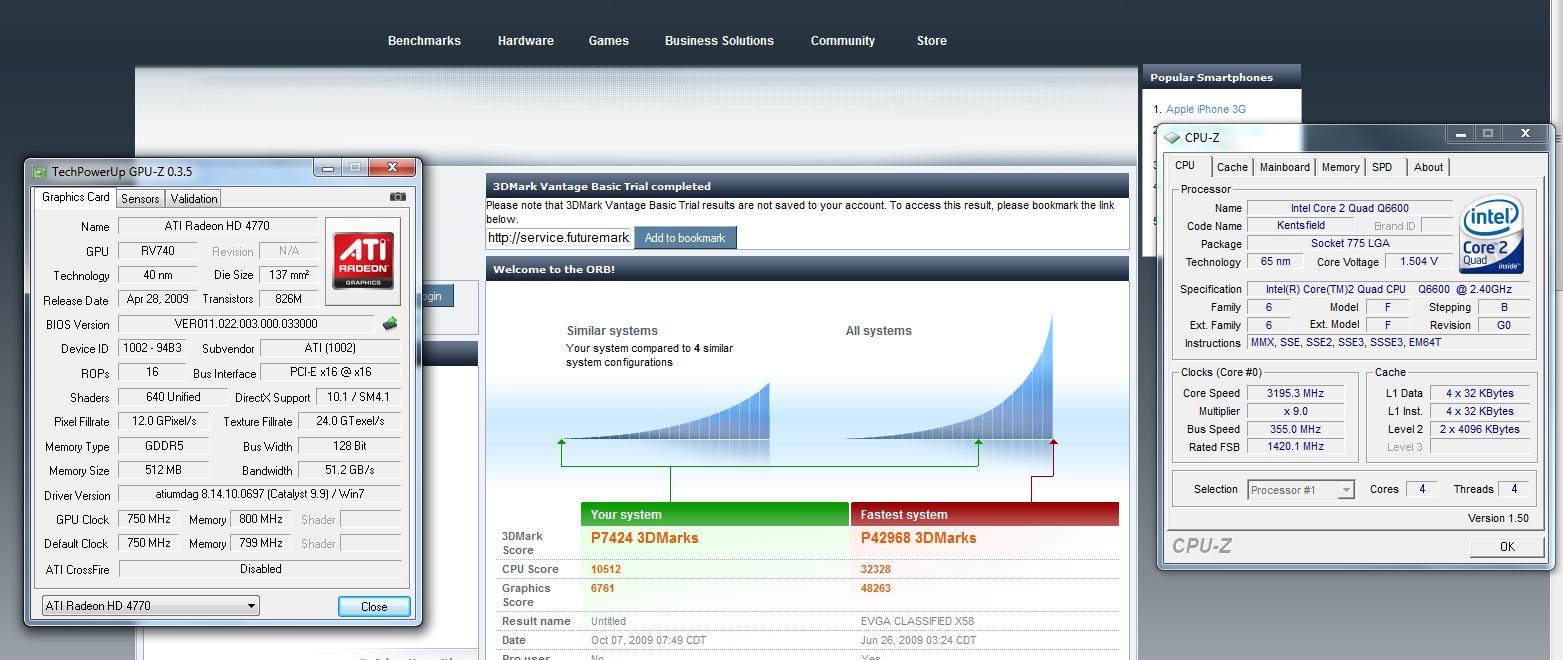The width and height of the screenshot is (1563, 660).
Task: Click the Core Voltage 1.504 V value
Action: 1420,261
